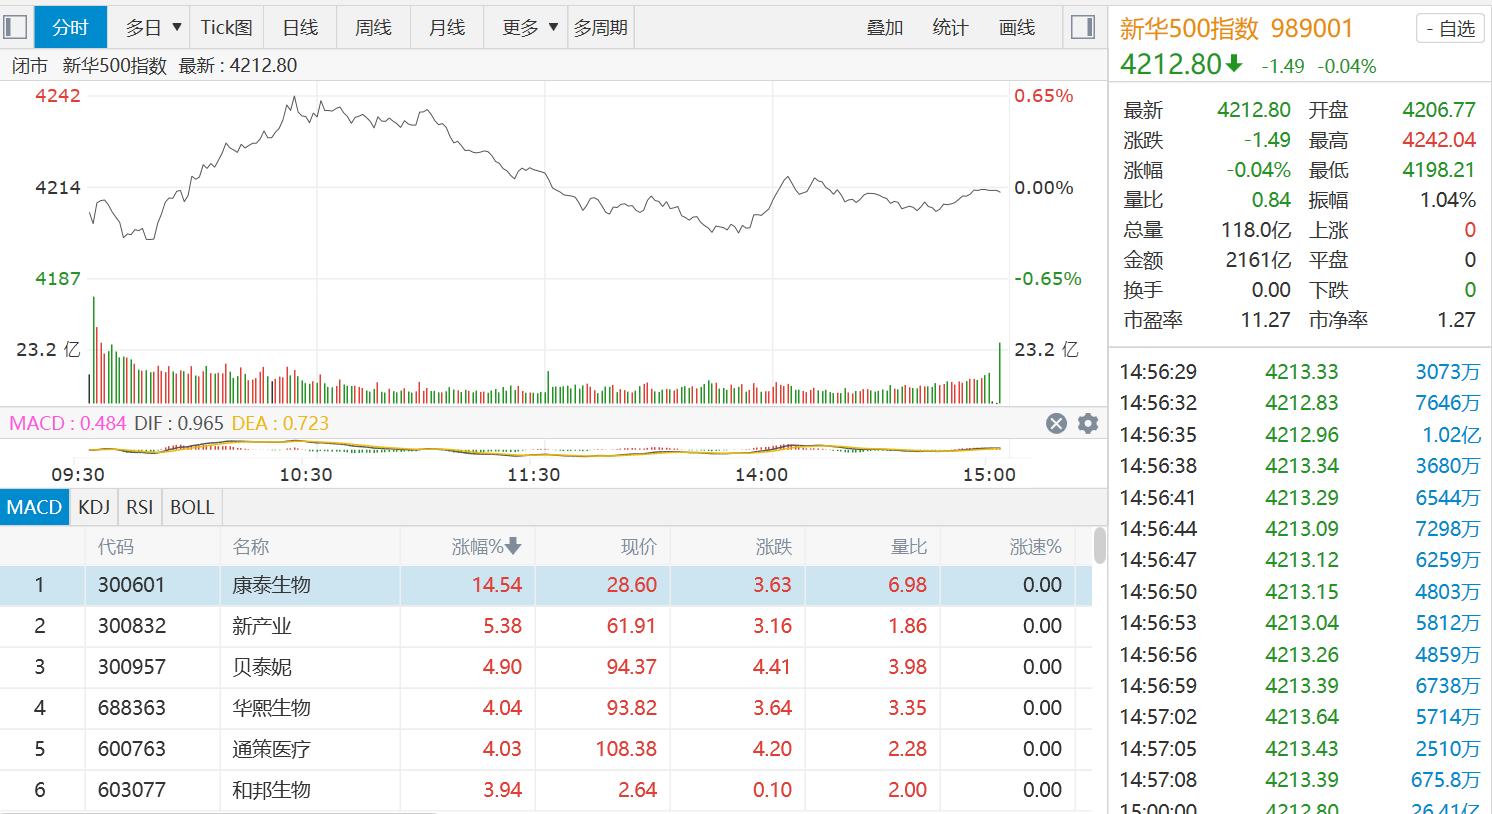Select the 和邦生物 stock row
The width and height of the screenshot is (1492, 814).
tap(545, 790)
